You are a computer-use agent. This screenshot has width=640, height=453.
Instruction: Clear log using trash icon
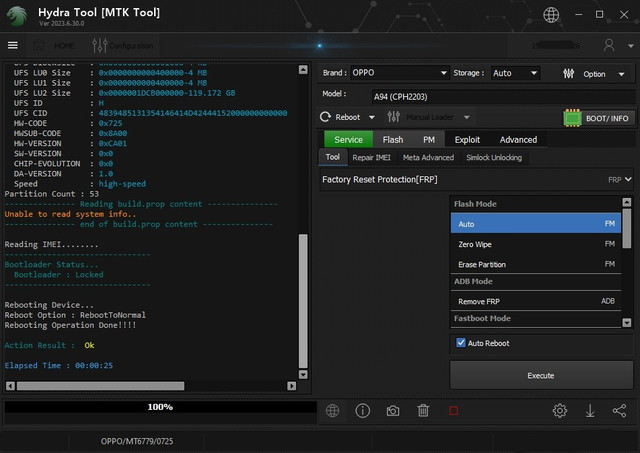pos(423,410)
